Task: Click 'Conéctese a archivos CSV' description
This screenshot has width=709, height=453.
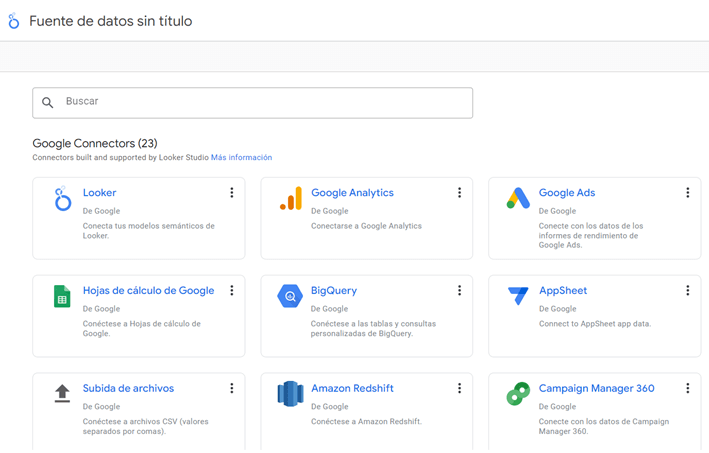Action: (x=146, y=426)
